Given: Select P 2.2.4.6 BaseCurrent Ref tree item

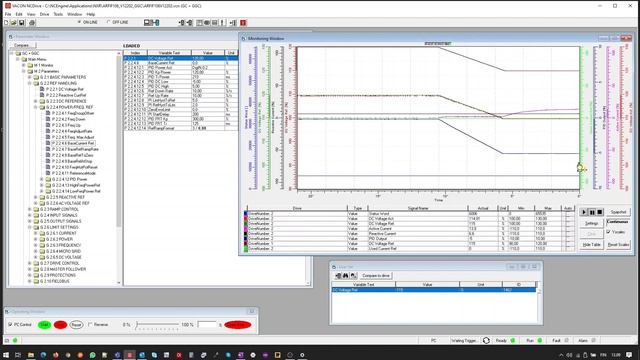Looking at the screenshot, I should pyautogui.click(x=73, y=143).
